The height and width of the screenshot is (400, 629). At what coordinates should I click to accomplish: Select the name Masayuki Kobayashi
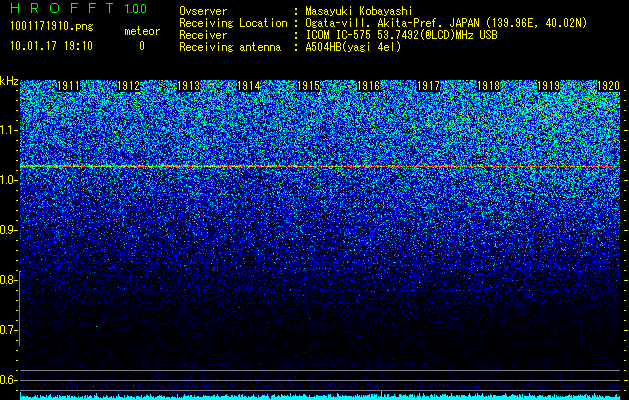point(359,11)
